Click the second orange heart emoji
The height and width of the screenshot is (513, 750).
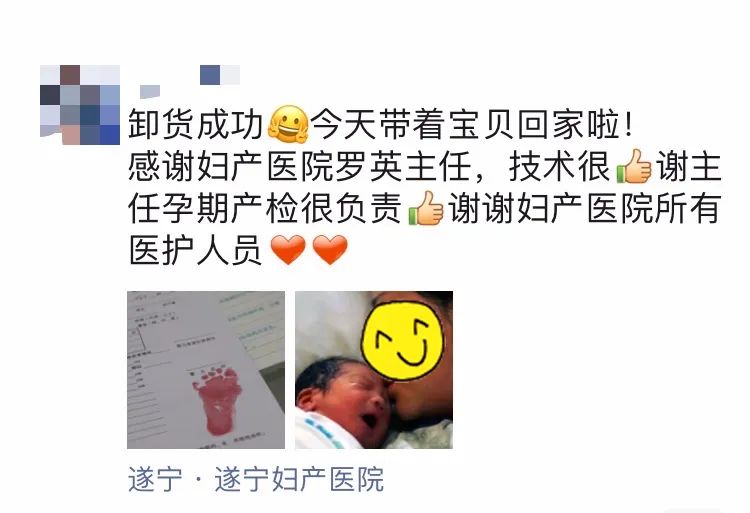[x=330, y=250]
